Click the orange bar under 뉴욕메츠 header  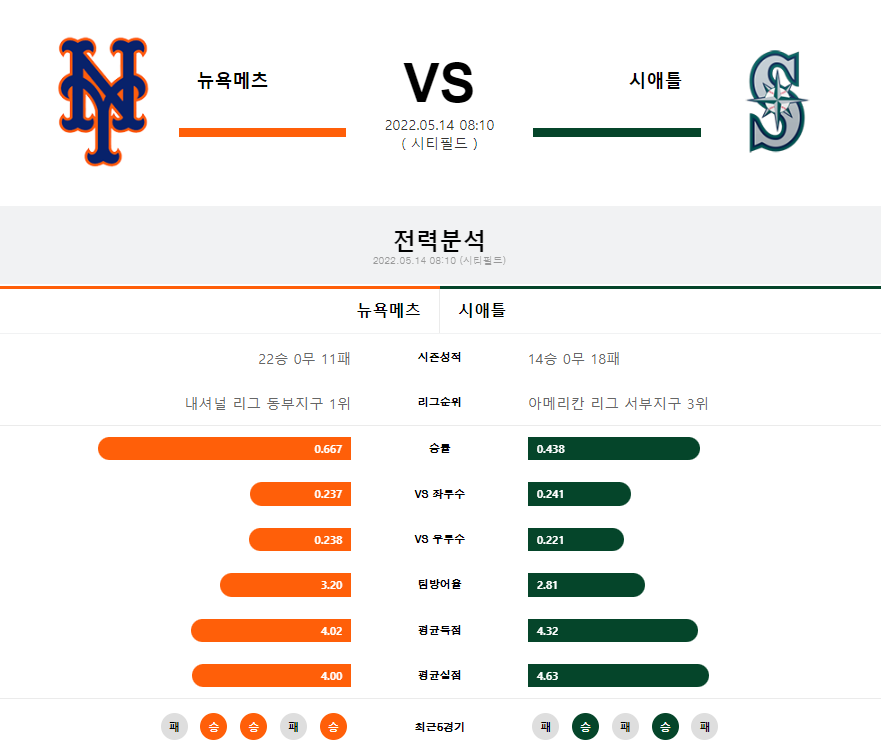tap(262, 133)
